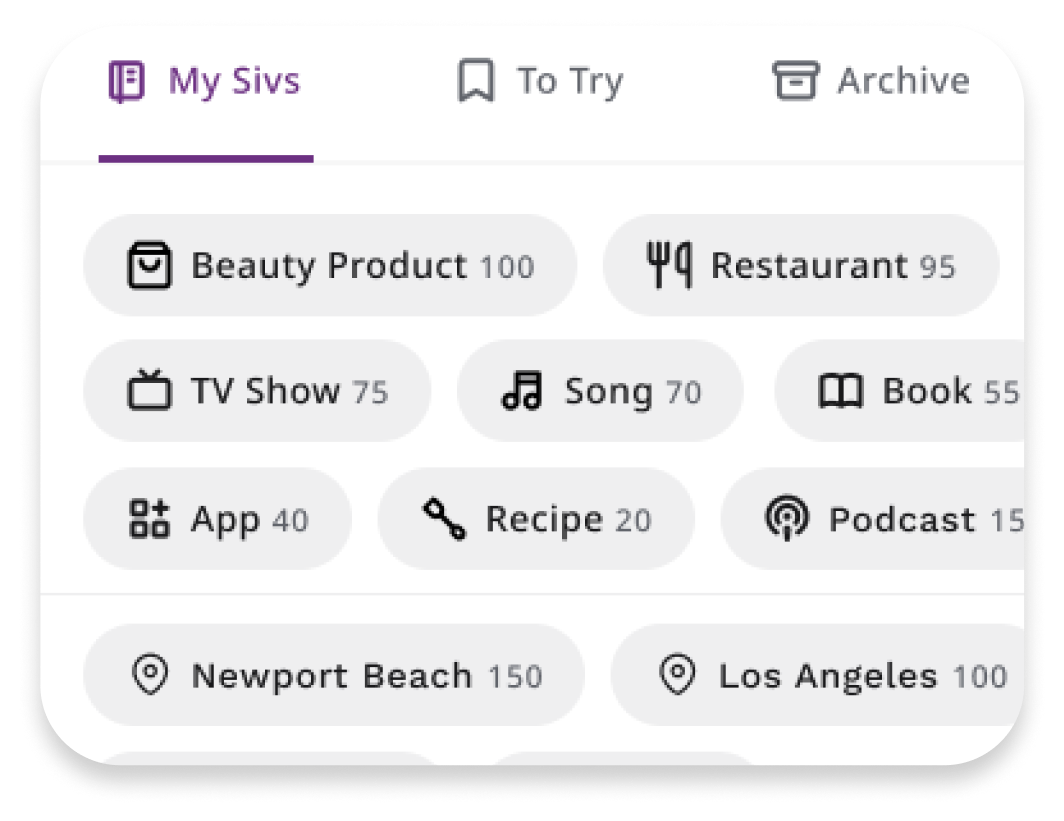The image size is (1064, 821).
Task: Select the My Sivs tab
Action: (207, 81)
